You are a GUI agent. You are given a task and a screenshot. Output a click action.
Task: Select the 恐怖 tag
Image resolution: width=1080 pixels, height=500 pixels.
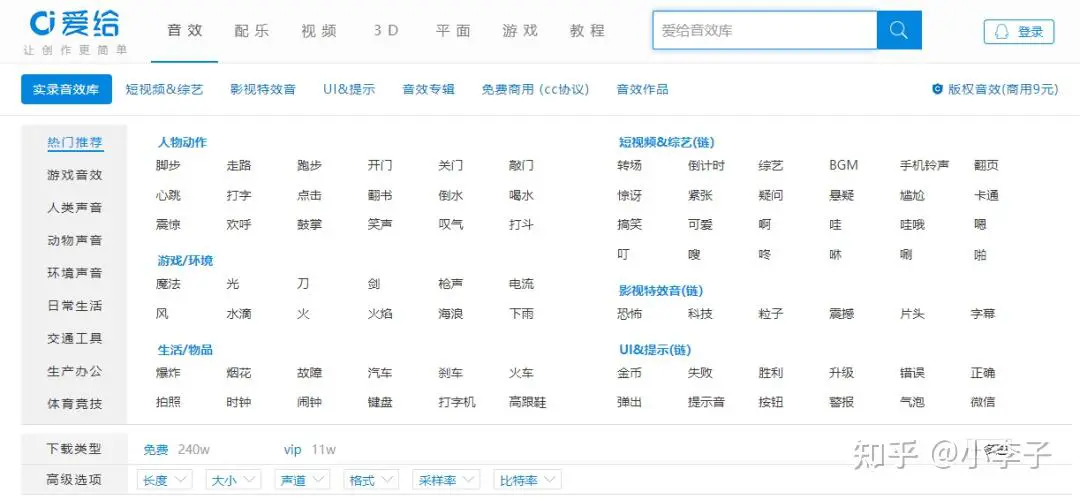coord(630,313)
